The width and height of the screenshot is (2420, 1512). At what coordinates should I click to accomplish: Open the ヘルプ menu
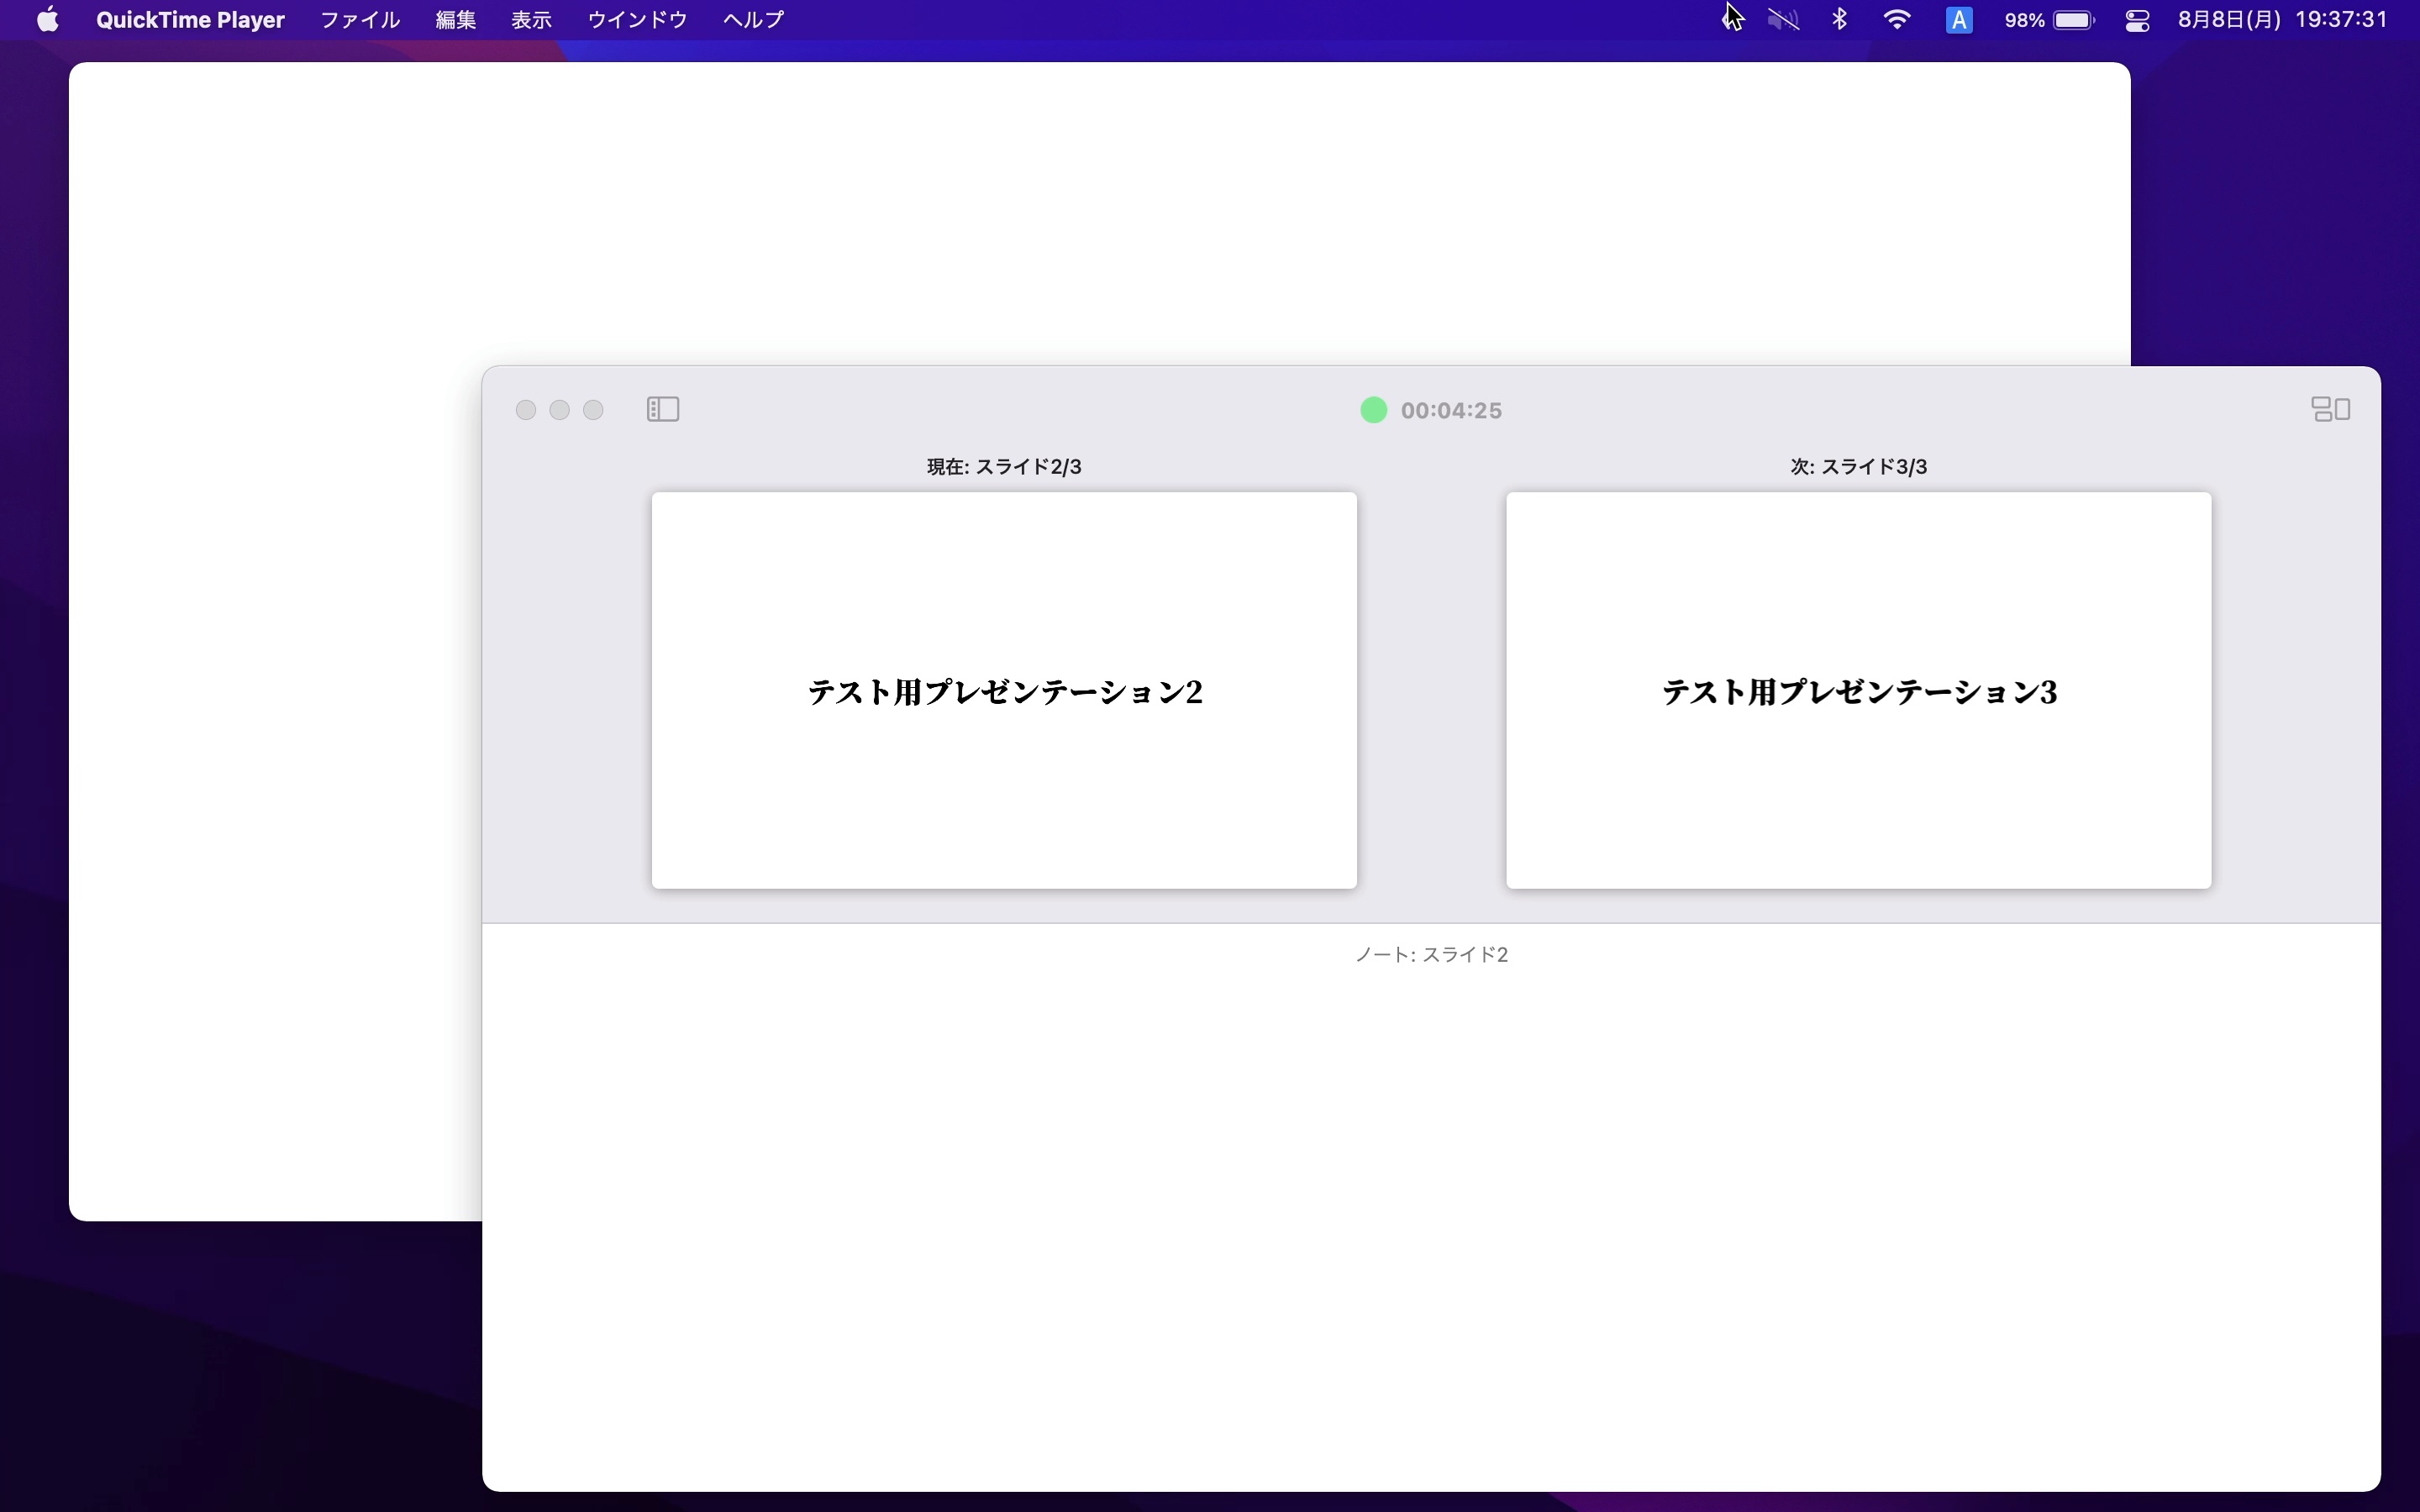pyautogui.click(x=753, y=20)
